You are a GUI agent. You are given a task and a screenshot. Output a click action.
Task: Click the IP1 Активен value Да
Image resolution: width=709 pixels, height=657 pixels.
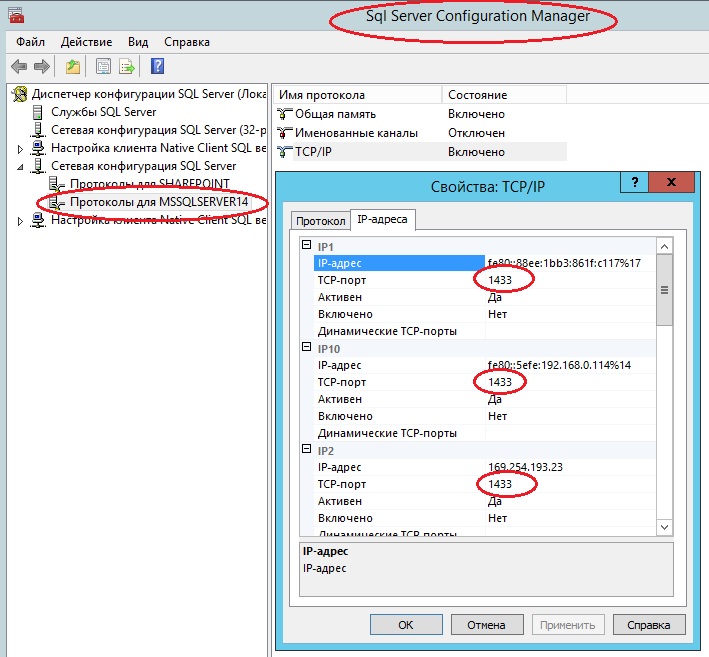click(x=495, y=298)
